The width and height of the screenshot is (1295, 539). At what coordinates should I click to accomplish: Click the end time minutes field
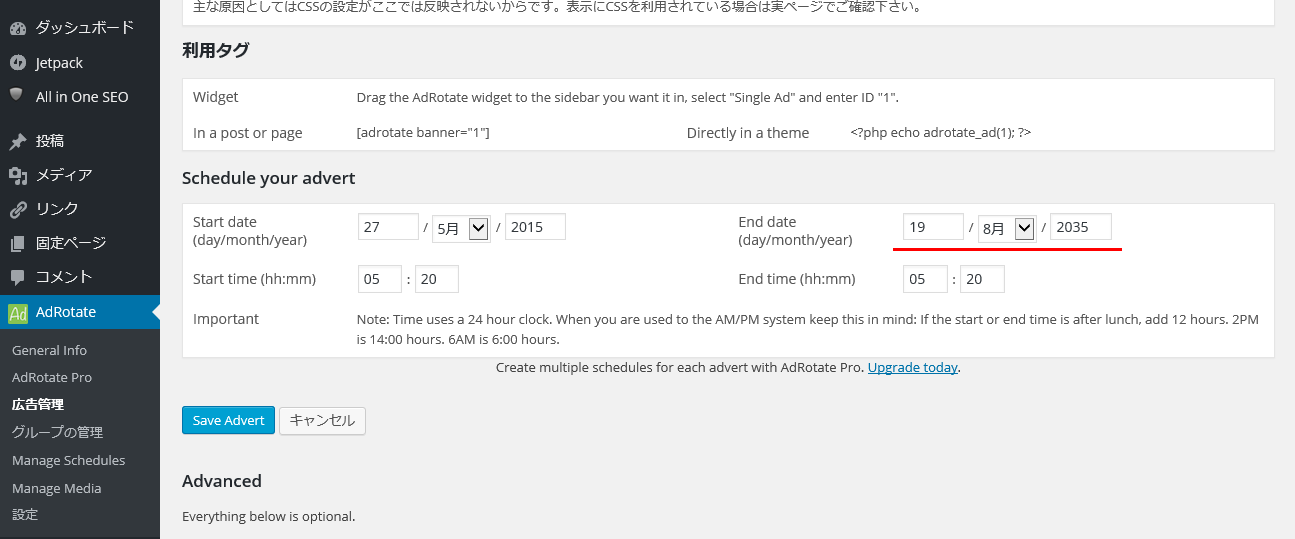click(981, 279)
